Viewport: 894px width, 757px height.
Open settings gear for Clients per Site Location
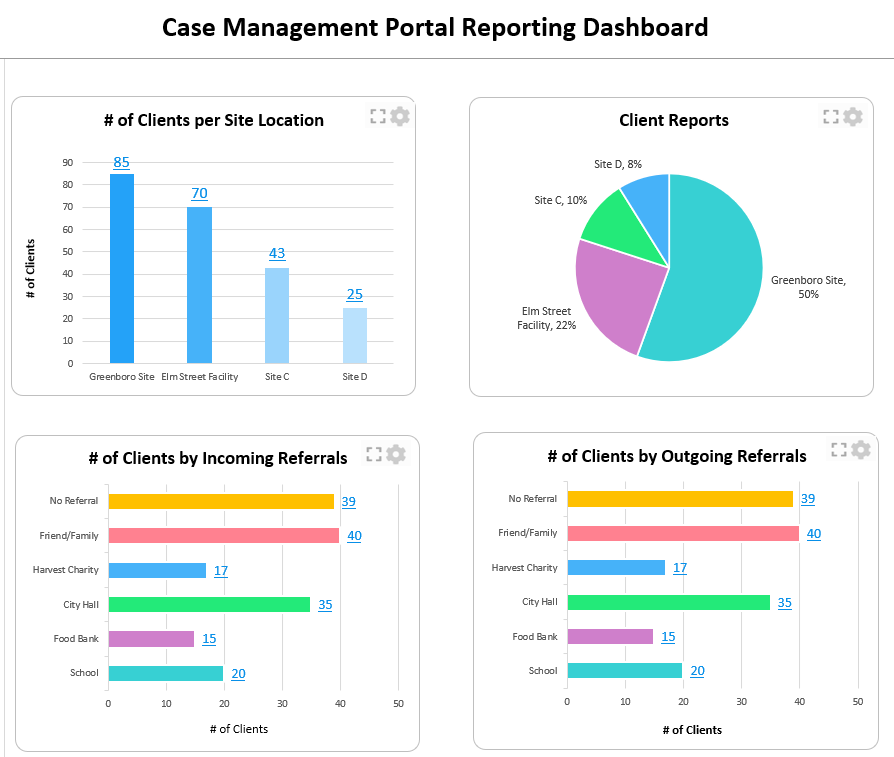tap(400, 116)
